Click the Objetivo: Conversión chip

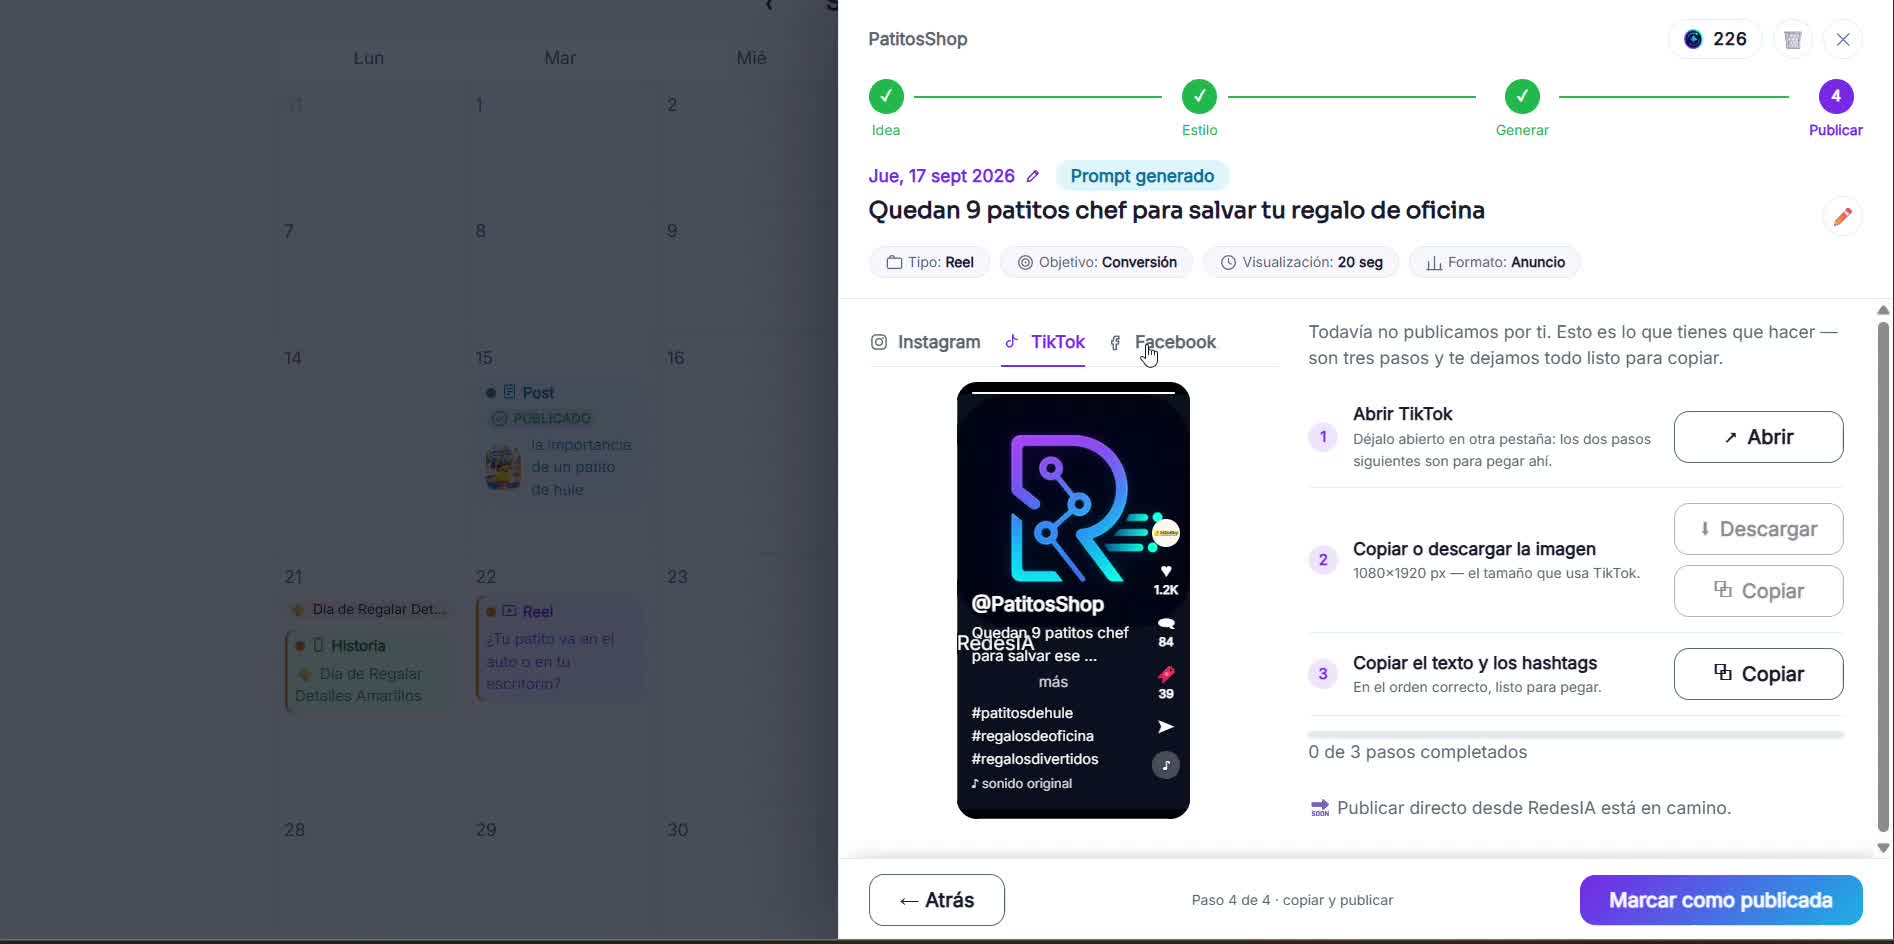[x=1097, y=262]
